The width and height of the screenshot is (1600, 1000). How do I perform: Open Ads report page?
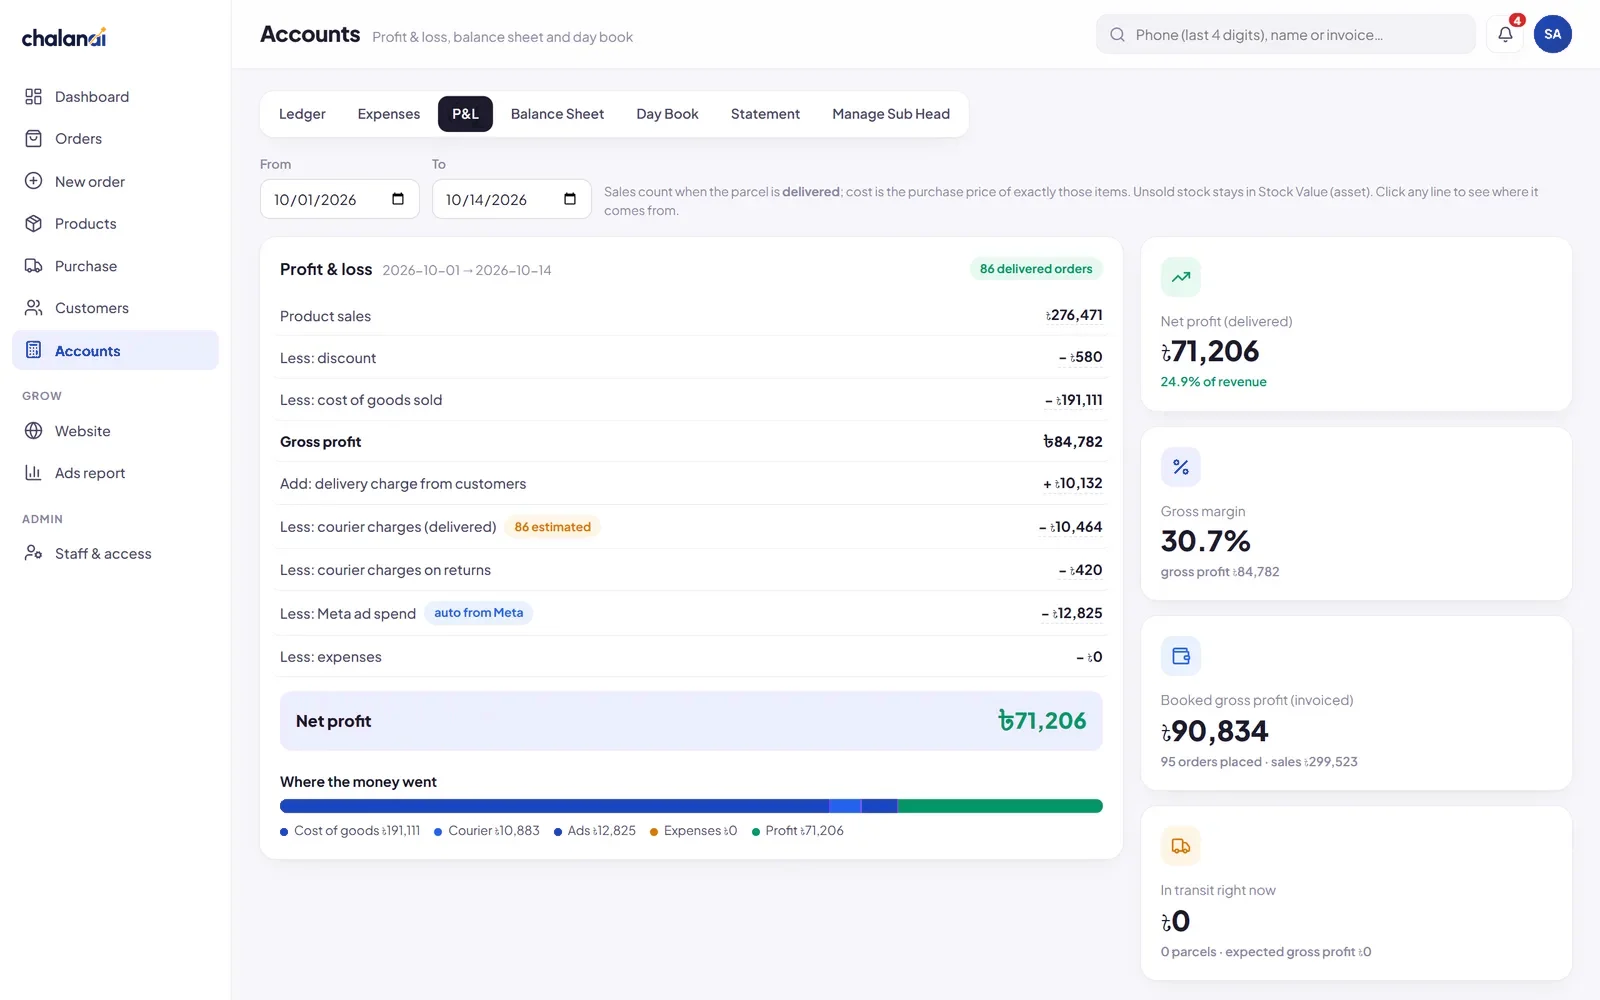tap(115, 473)
